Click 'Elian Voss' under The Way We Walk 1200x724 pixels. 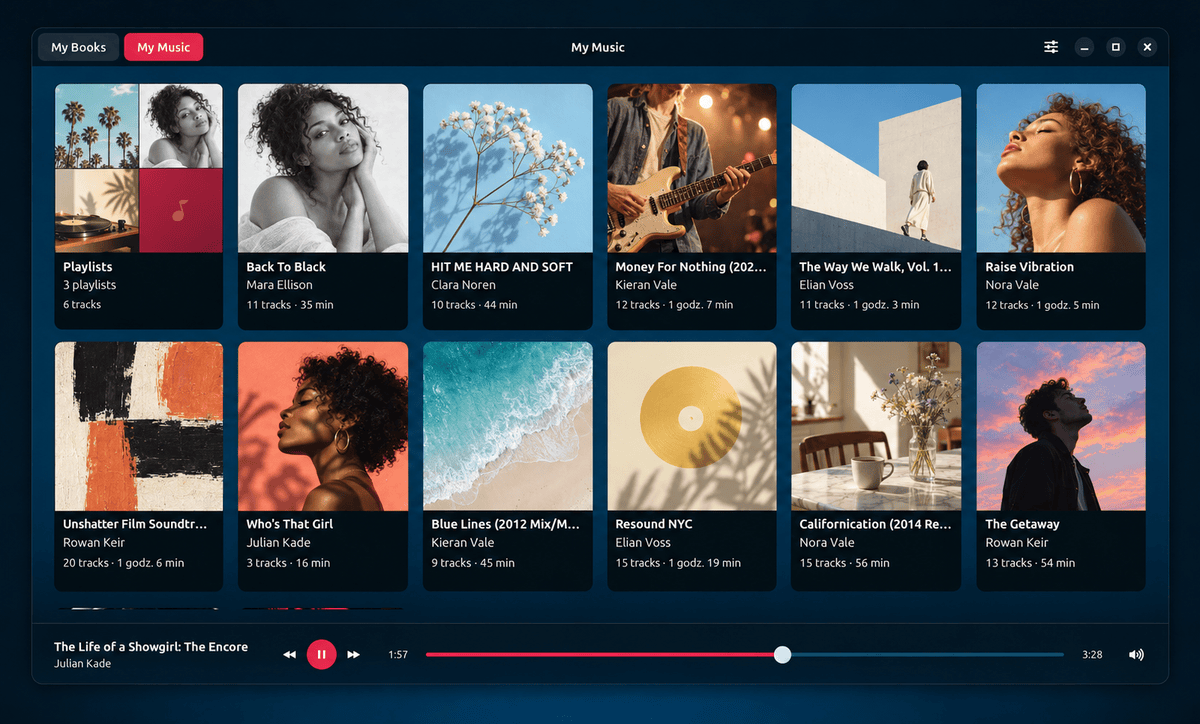pyautogui.click(x=827, y=285)
